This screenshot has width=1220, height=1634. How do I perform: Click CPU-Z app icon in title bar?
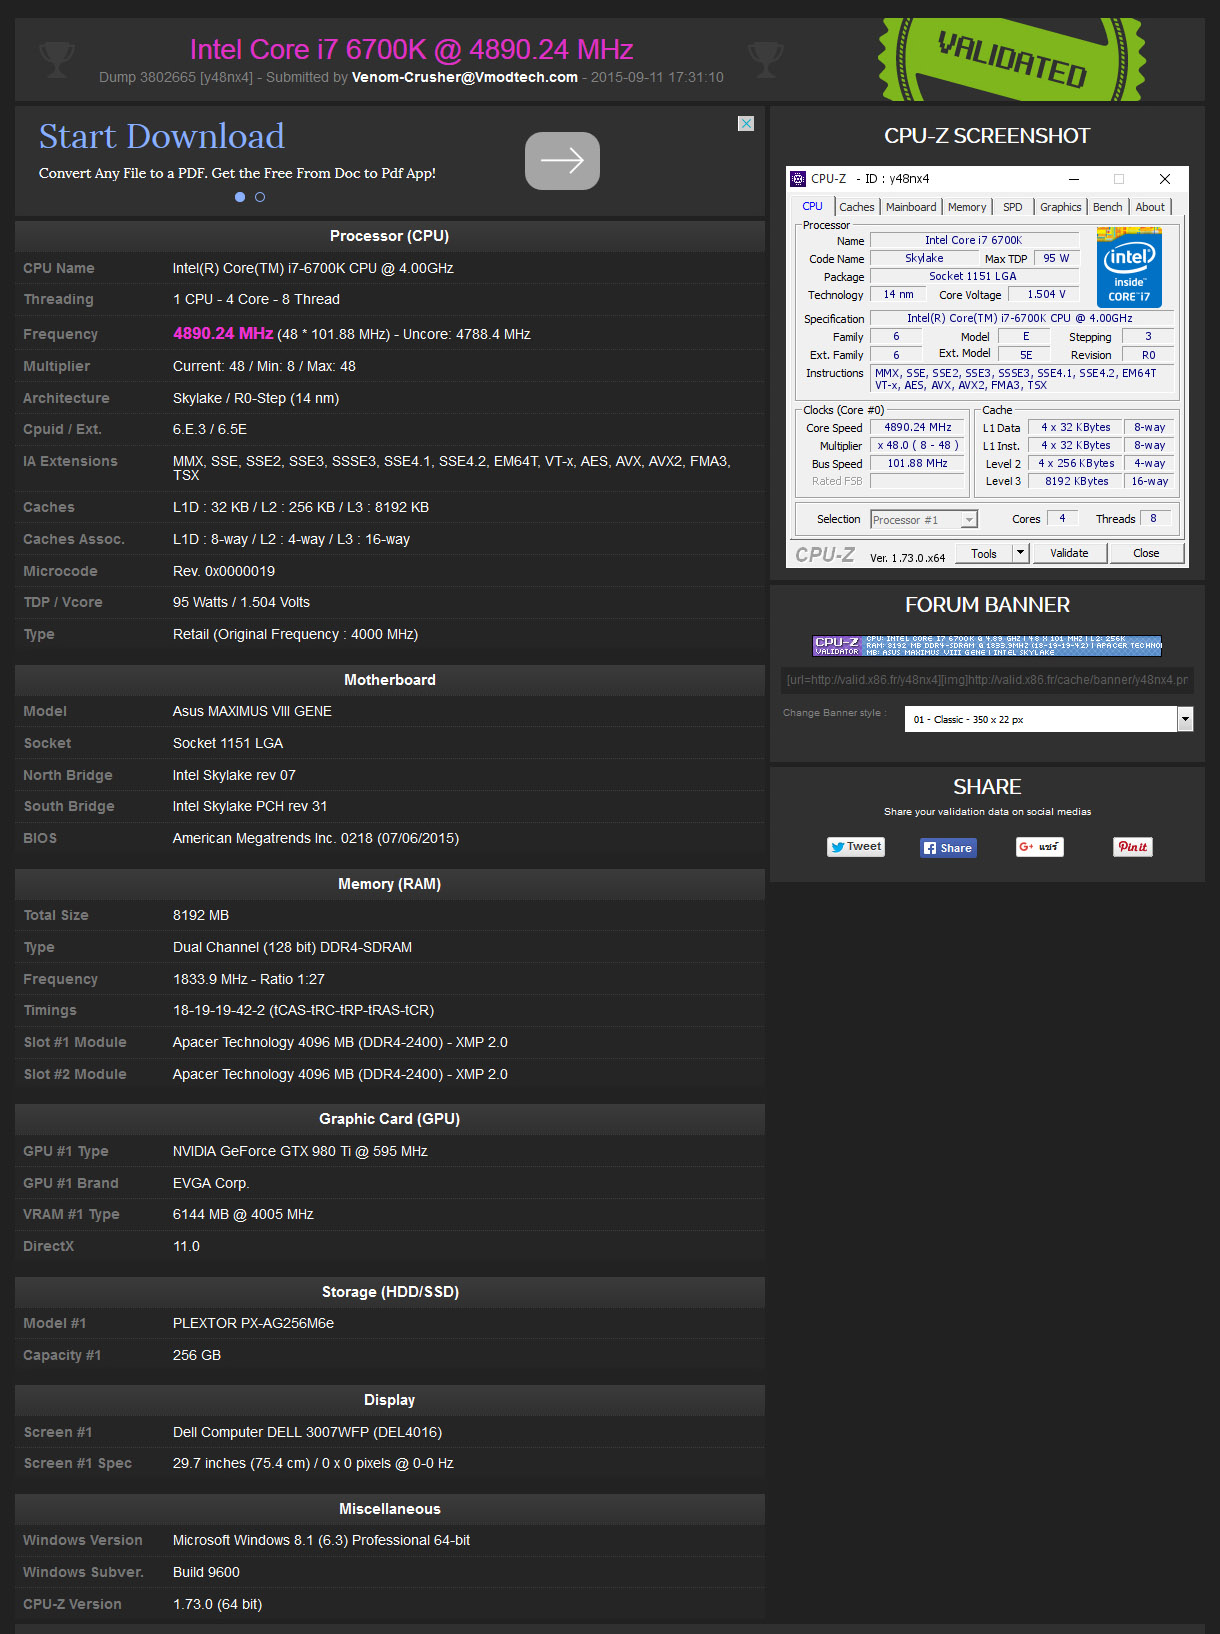pos(798,179)
